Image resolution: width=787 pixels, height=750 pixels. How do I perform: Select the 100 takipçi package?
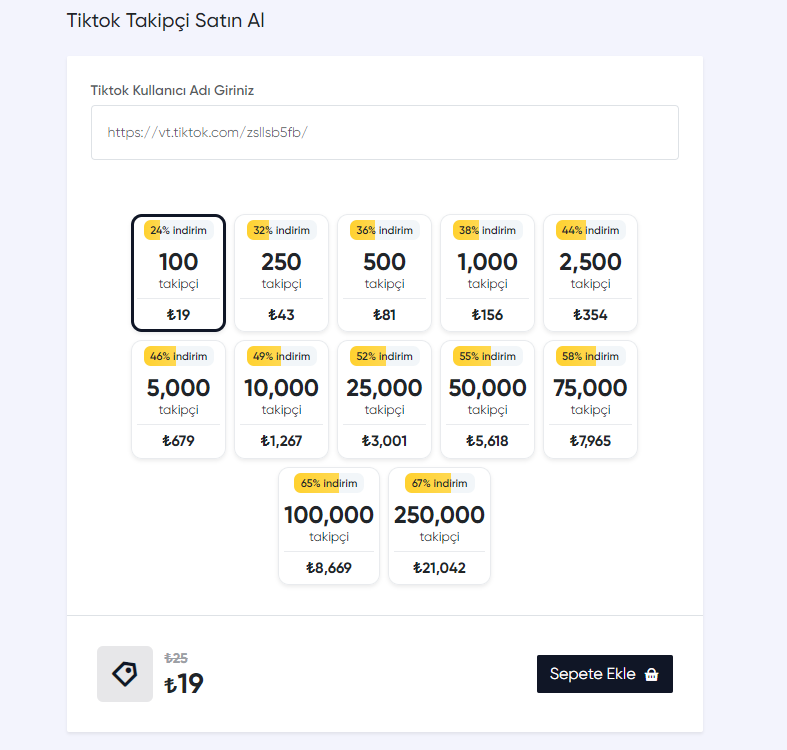point(178,273)
